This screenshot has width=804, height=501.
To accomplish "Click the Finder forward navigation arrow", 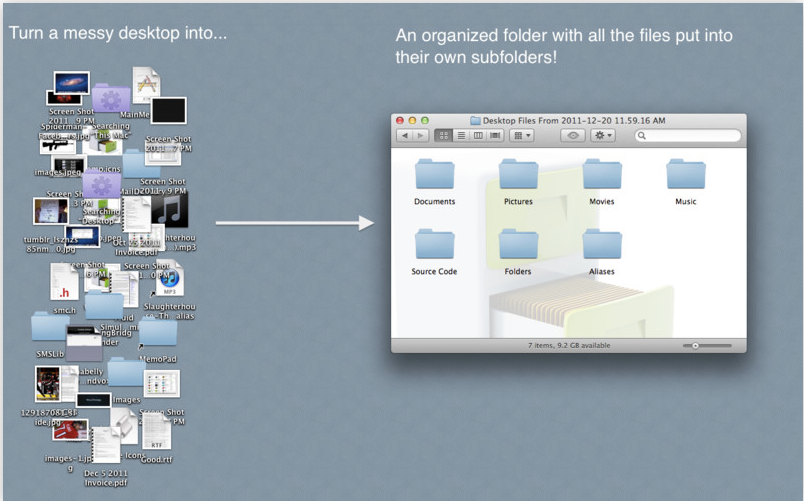I will (421, 135).
